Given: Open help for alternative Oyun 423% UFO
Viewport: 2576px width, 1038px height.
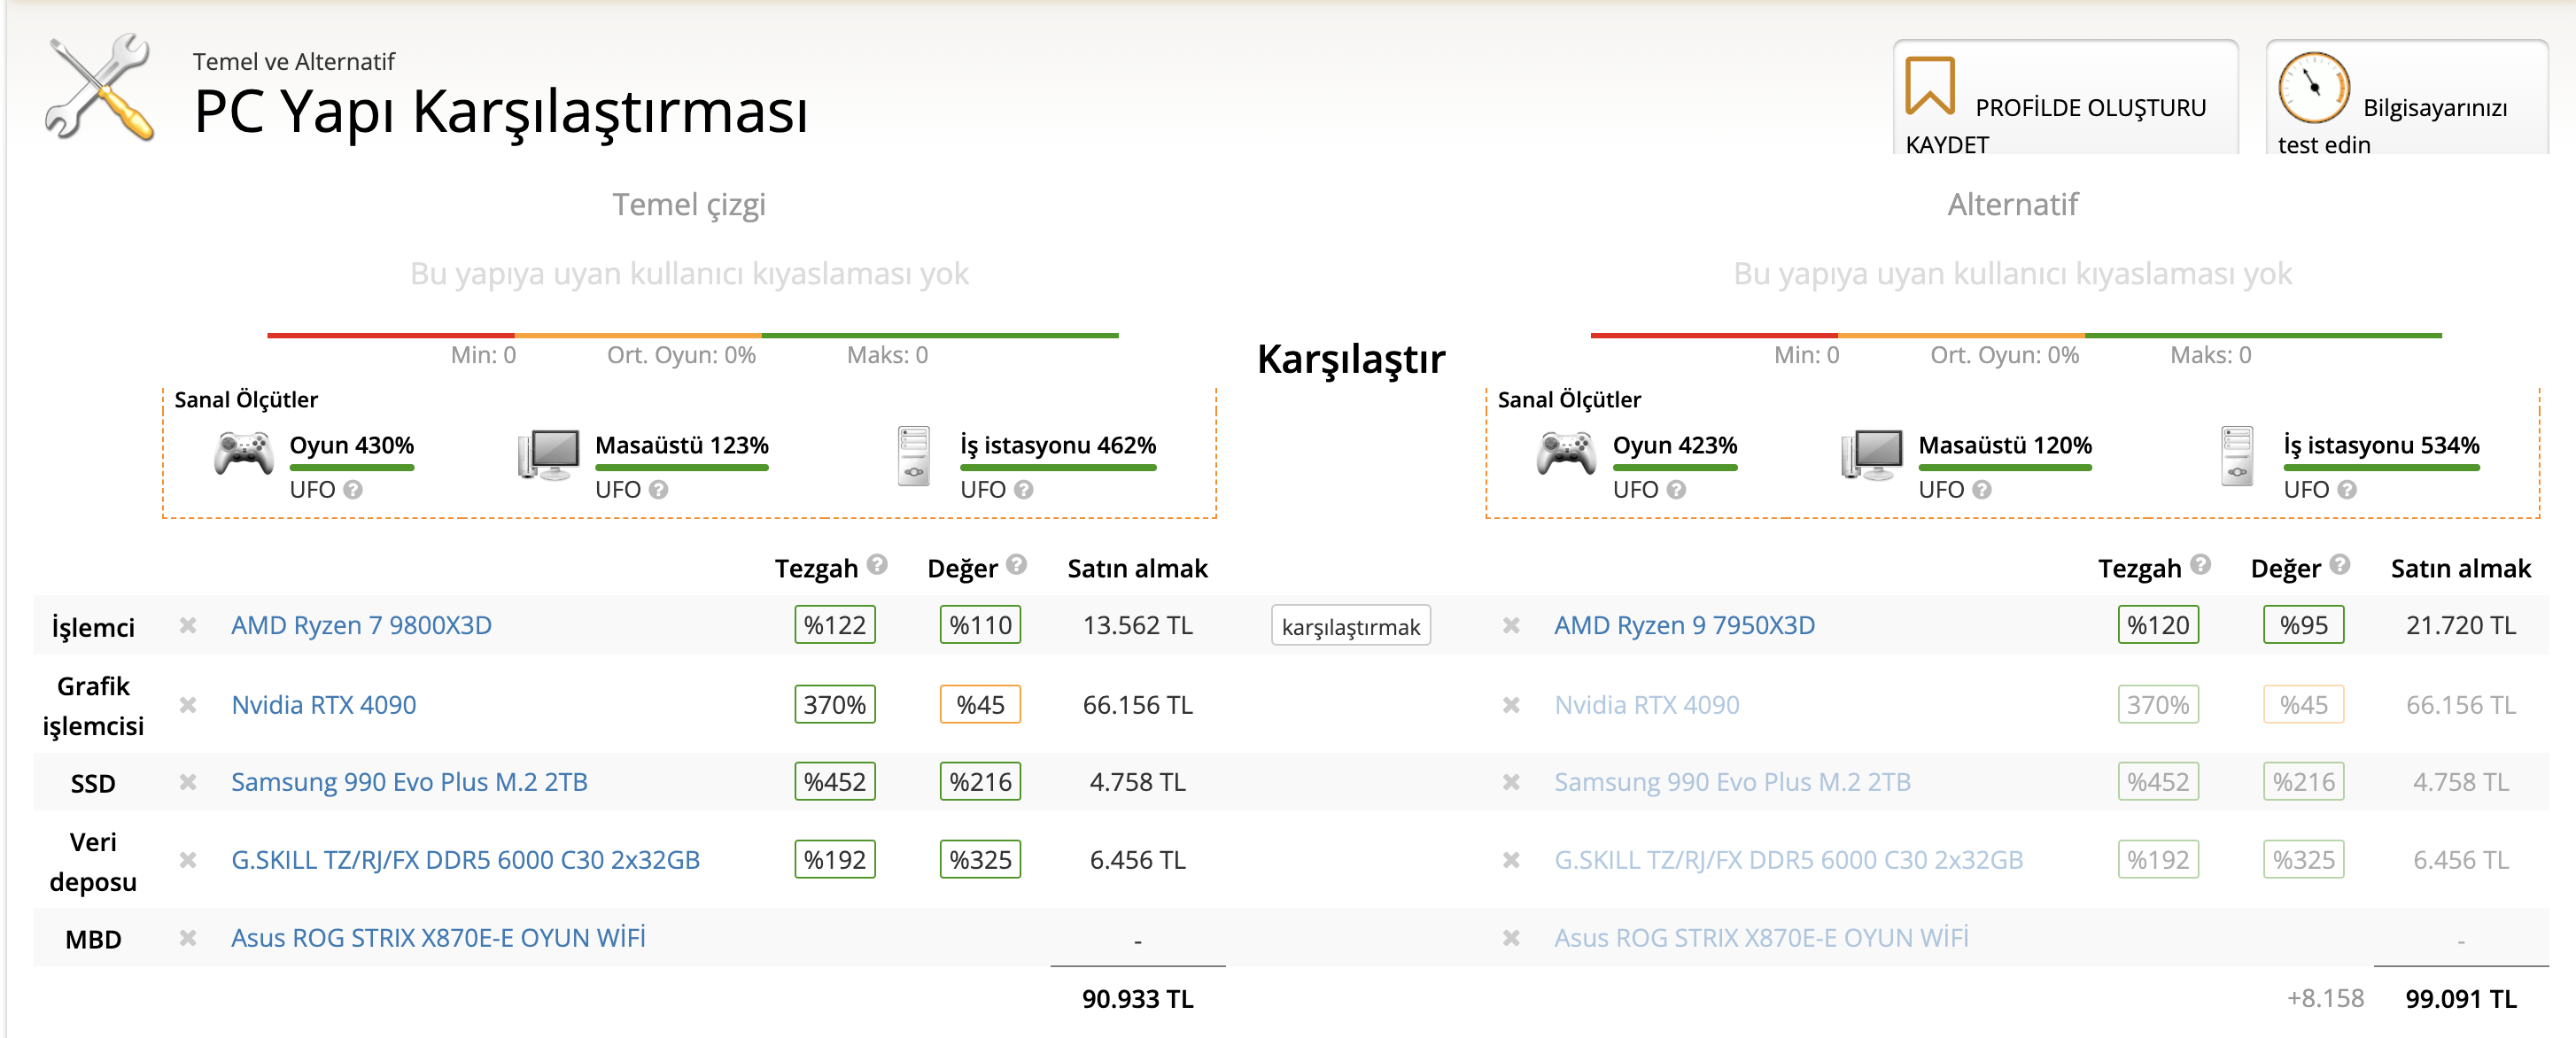Looking at the screenshot, I should point(1676,490).
